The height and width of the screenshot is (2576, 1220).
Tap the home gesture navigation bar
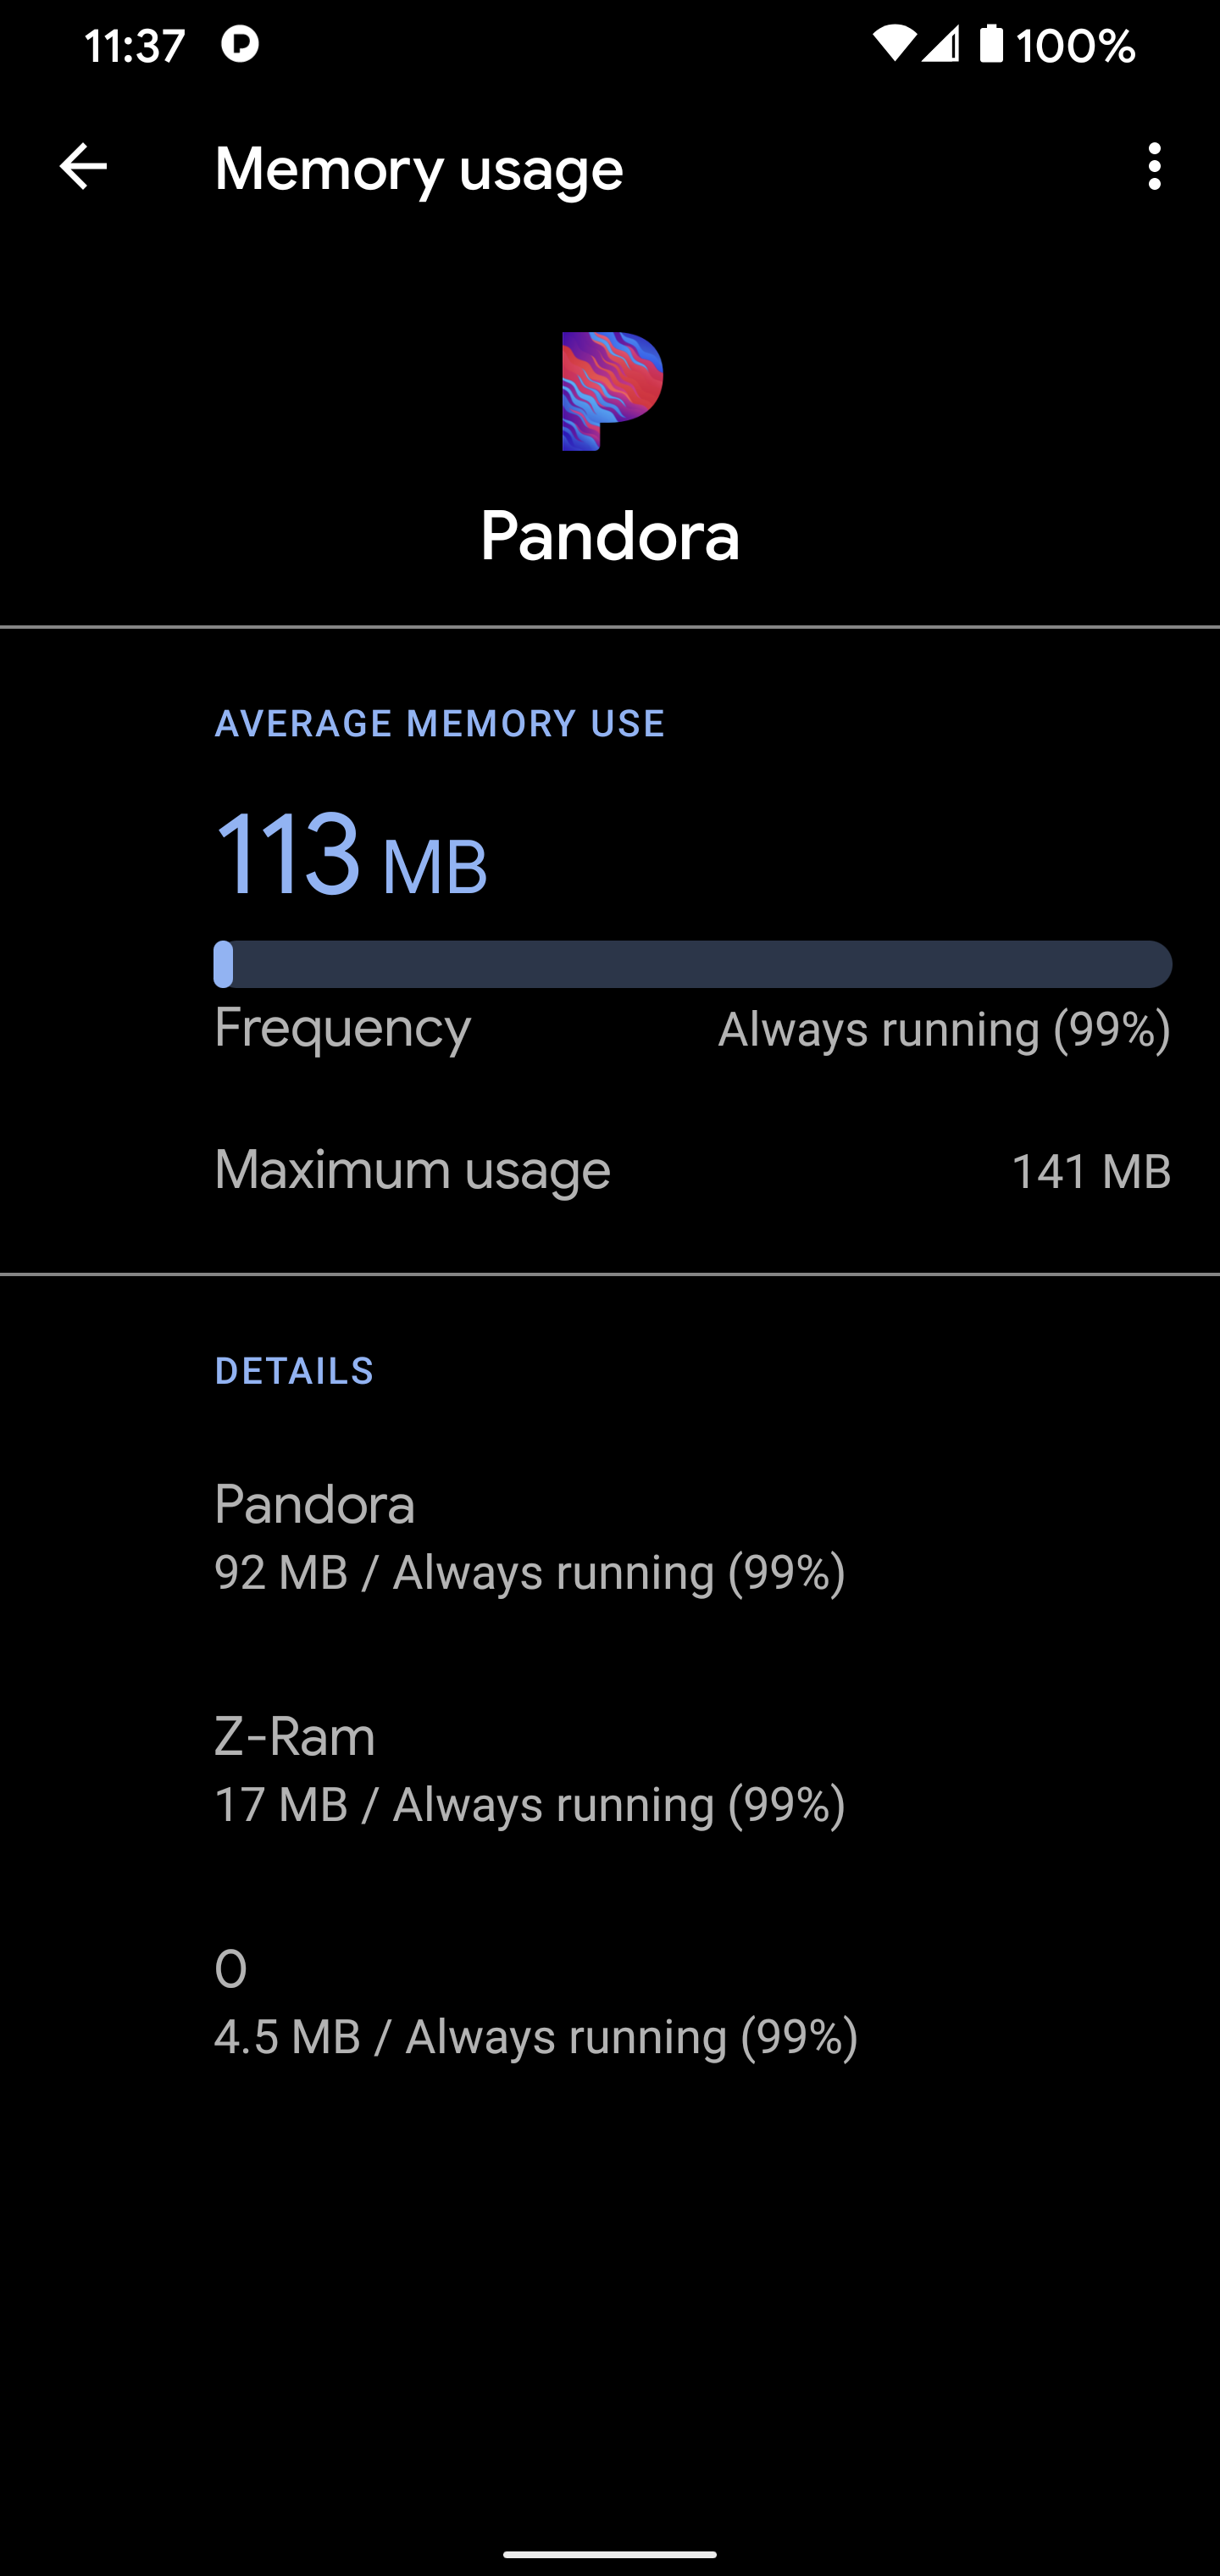(610, 2553)
